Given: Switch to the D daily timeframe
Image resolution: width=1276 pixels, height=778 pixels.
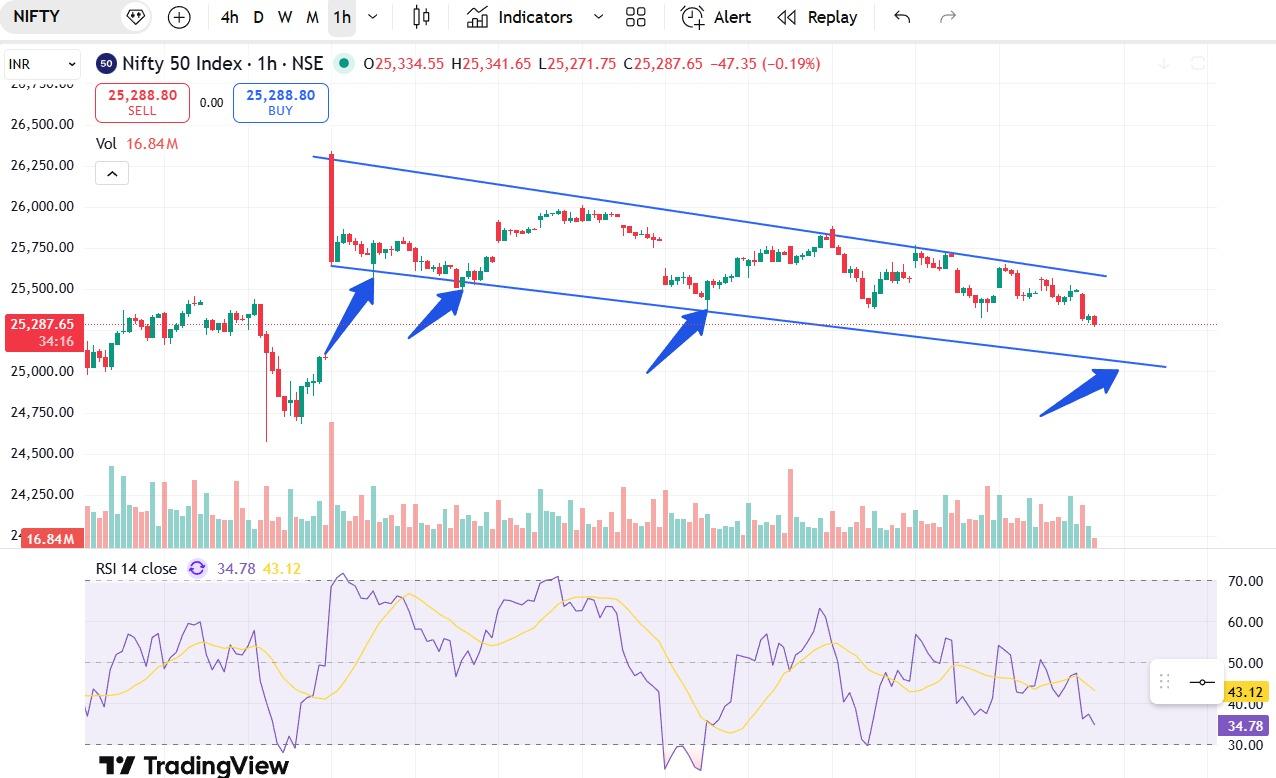Looking at the screenshot, I should click(259, 17).
